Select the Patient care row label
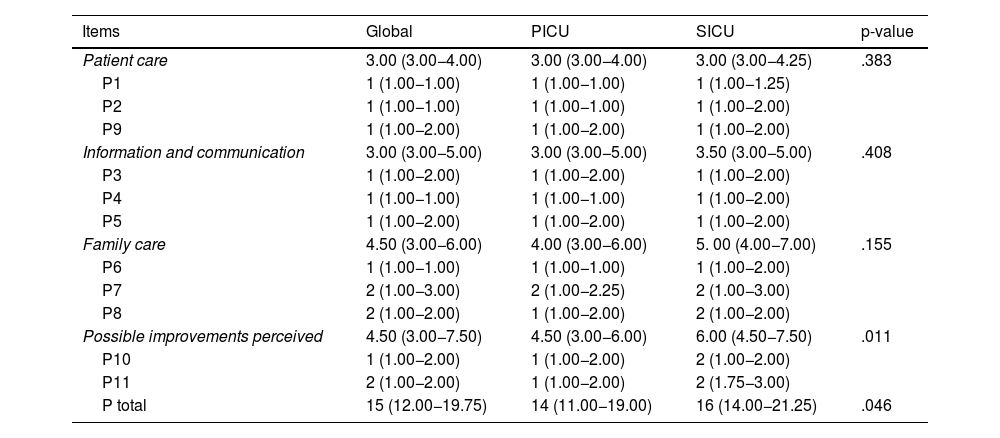The height and width of the screenshot is (438, 1000). pos(125,60)
